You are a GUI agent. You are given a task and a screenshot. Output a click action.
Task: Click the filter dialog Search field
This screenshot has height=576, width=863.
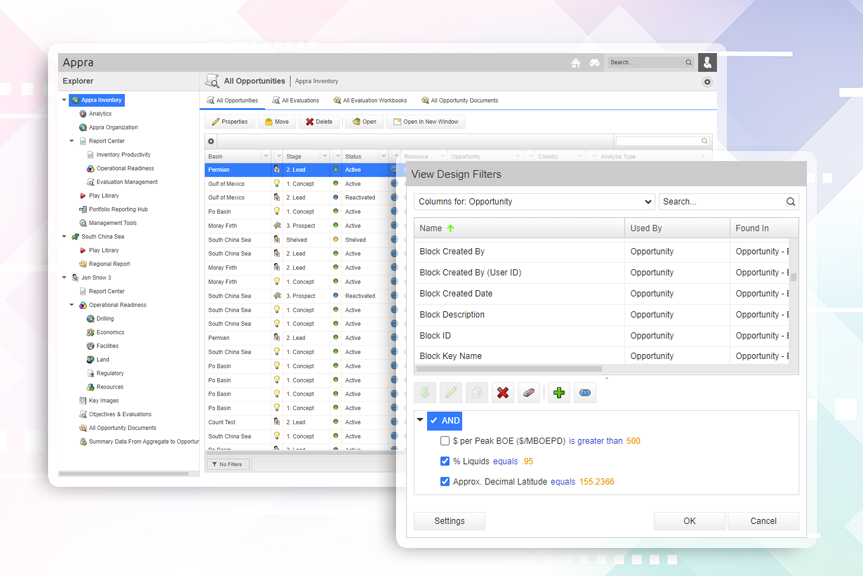point(722,202)
